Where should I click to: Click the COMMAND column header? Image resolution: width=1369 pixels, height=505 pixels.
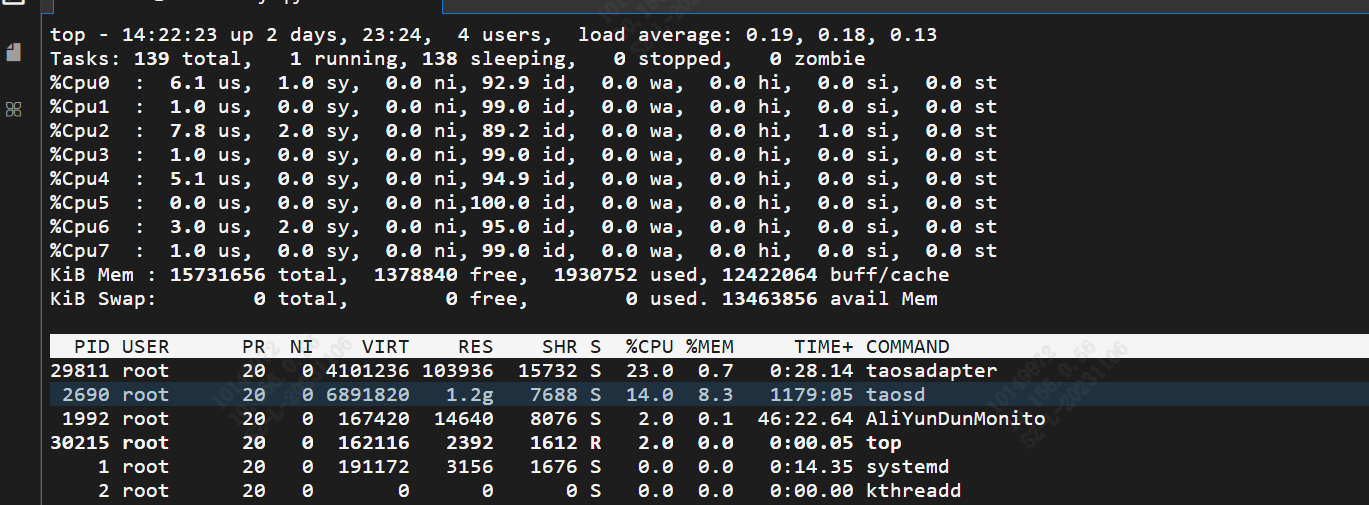coord(907,347)
